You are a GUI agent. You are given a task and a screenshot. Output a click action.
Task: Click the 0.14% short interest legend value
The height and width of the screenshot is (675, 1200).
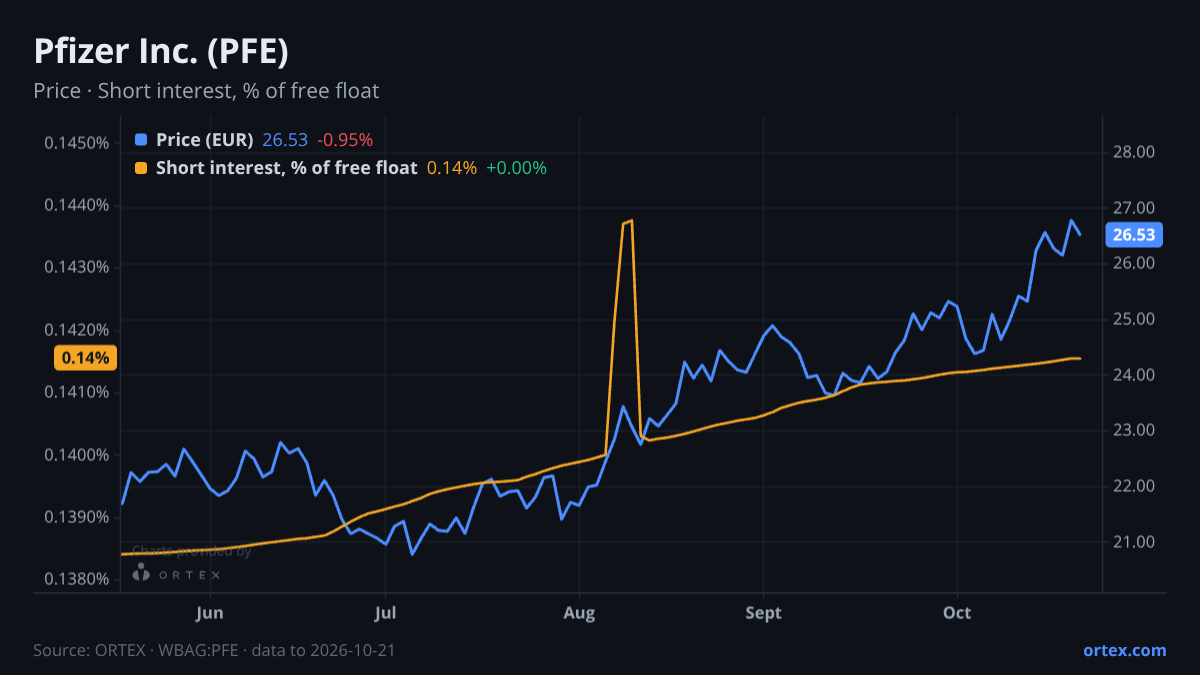pyautogui.click(x=452, y=168)
